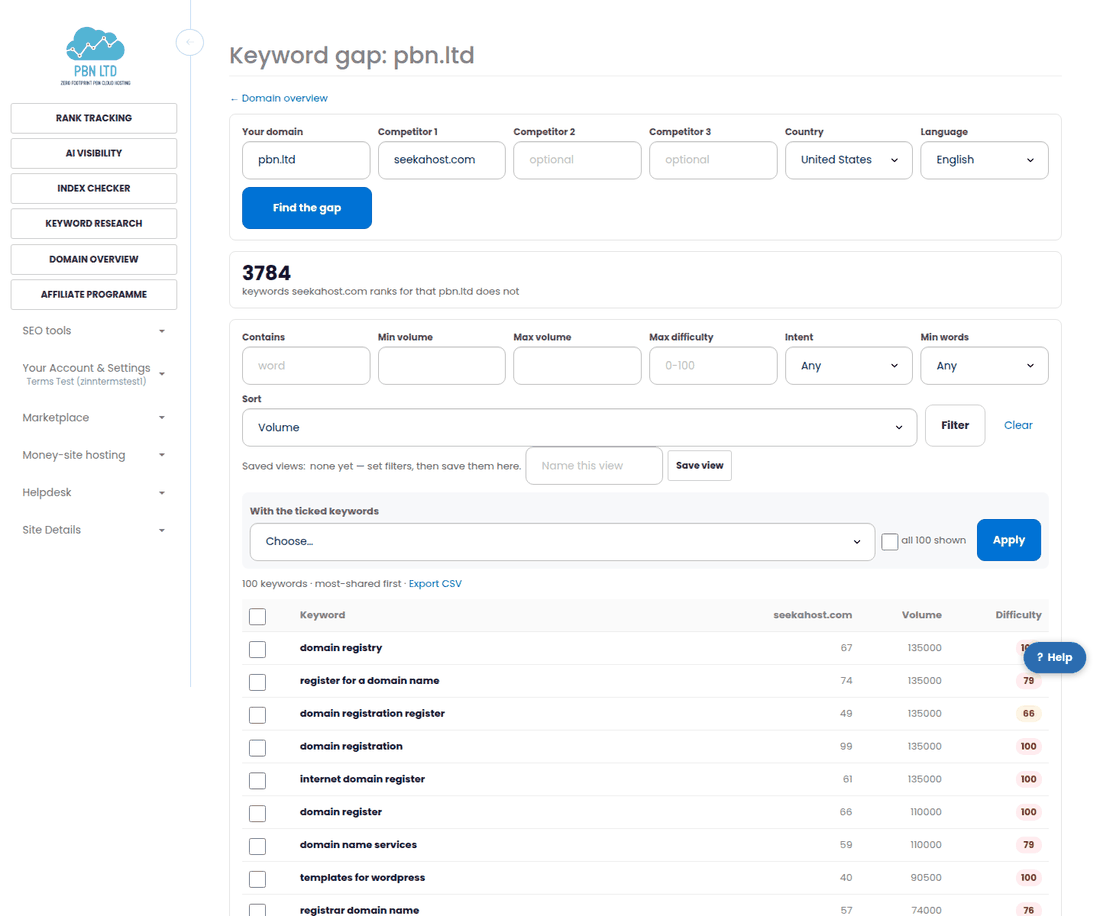
Task: Edit Competitor 1 field seekahost.com
Action: click(441, 160)
